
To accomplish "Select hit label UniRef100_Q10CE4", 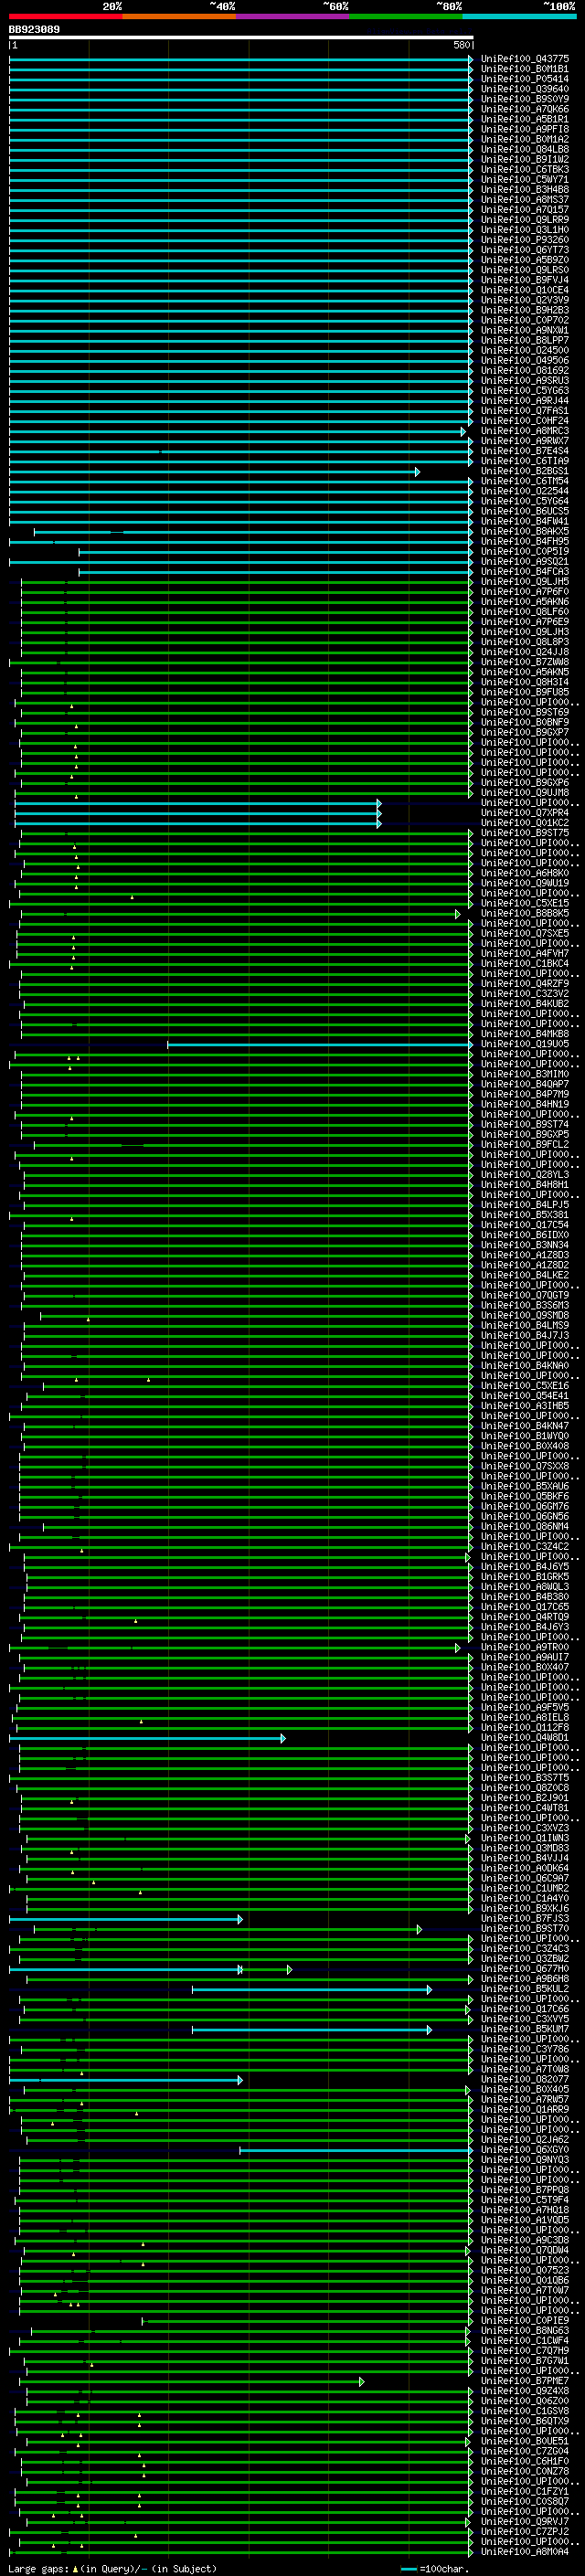I will (525, 290).
